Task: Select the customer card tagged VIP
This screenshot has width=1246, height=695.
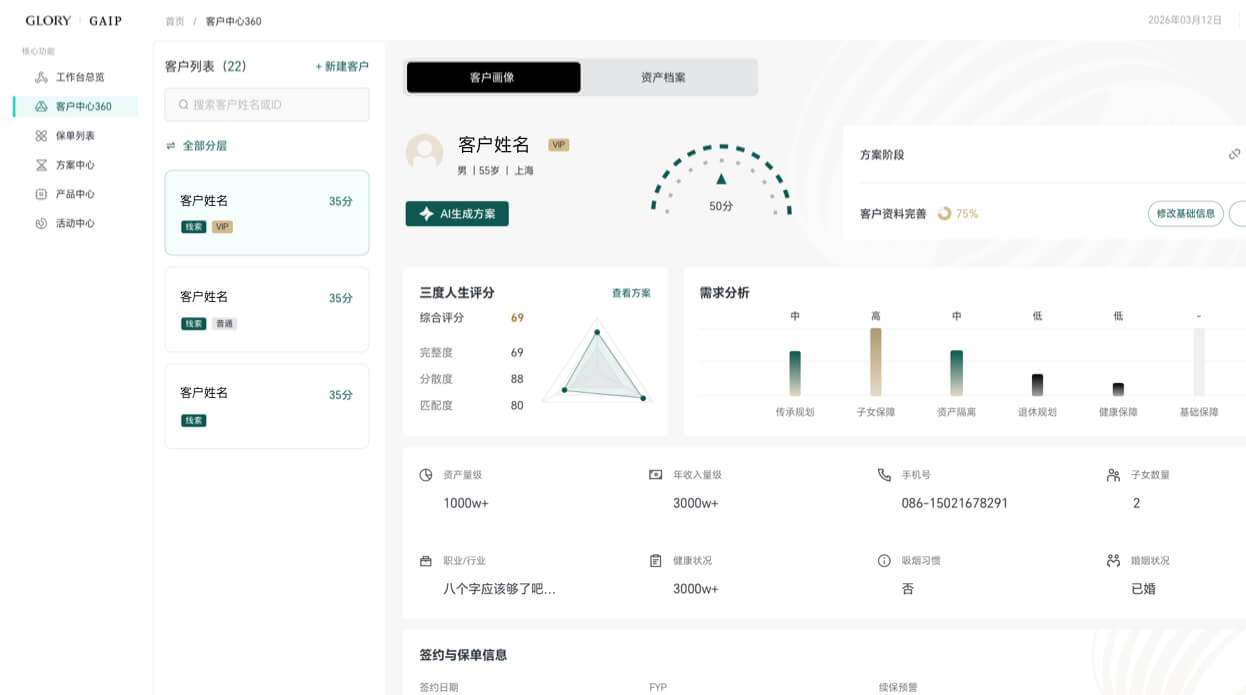Action: [267, 212]
